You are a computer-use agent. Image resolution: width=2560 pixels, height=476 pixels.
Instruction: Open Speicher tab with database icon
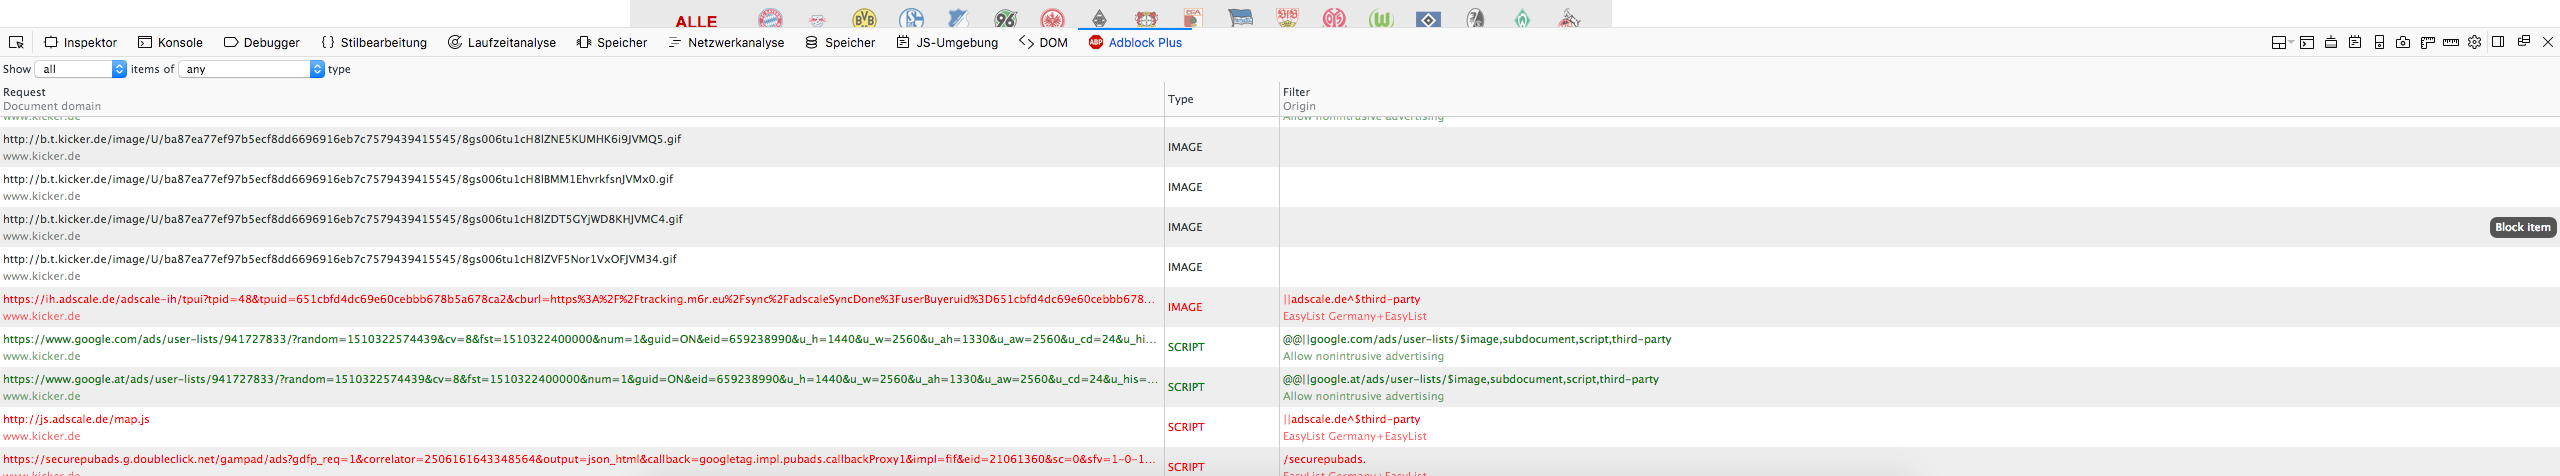click(840, 42)
